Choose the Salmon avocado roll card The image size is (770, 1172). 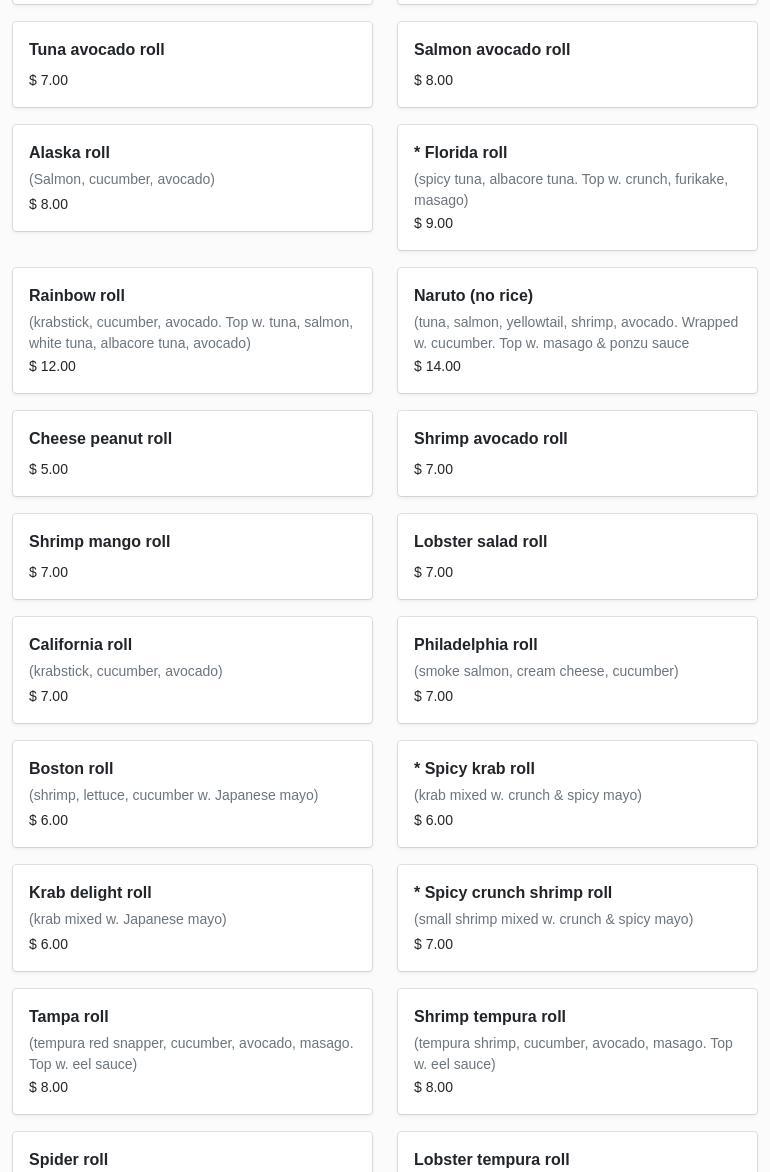[x=577, y=64]
